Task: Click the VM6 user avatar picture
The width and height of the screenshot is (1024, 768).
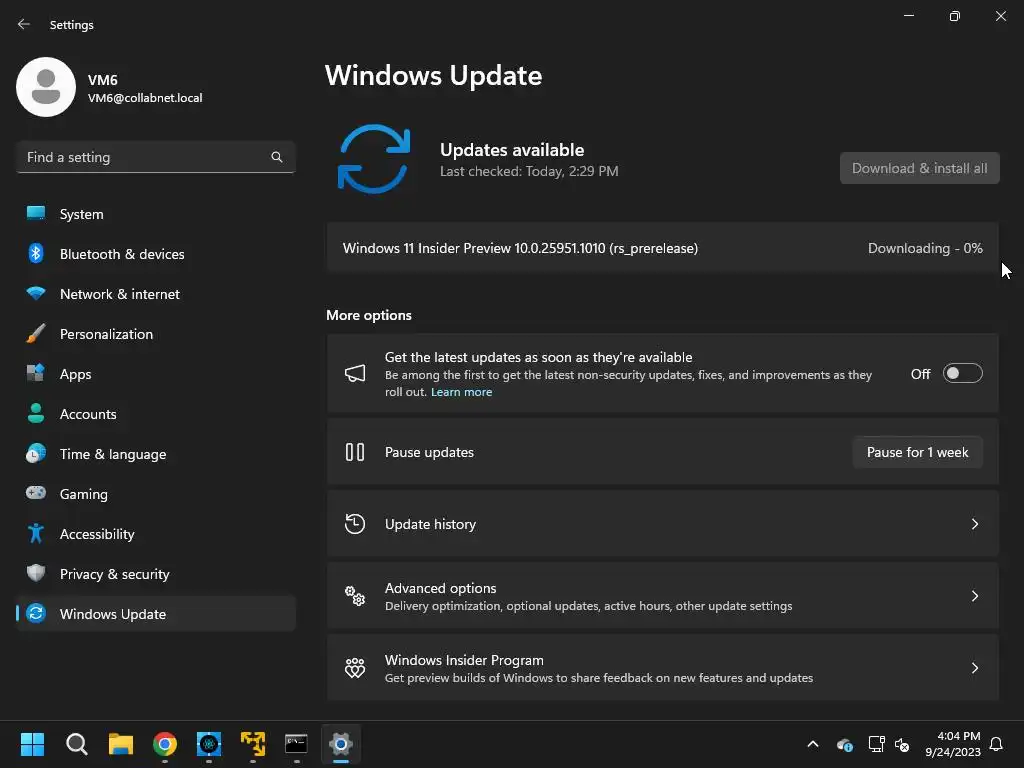Action: pos(46,87)
